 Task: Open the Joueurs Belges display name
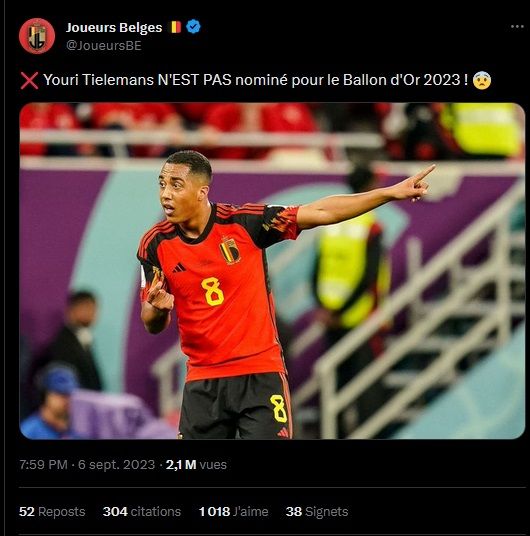tap(114, 27)
